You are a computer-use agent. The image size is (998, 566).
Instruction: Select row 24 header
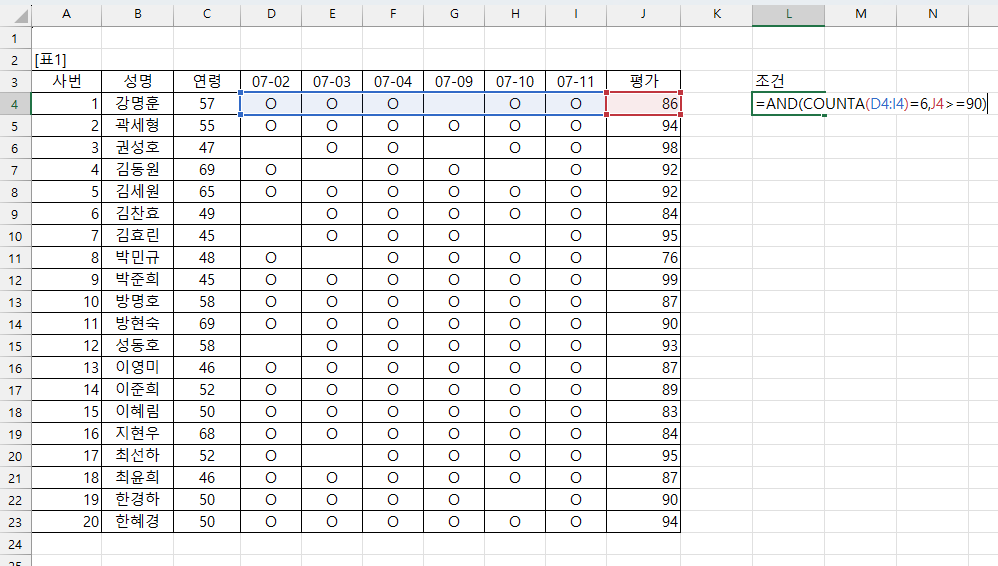click(x=15, y=544)
